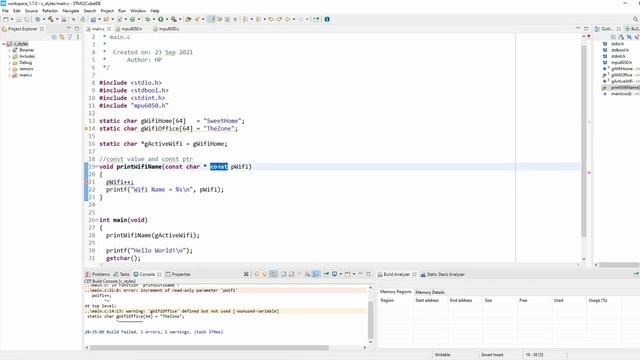Click the Save toolbar icon
The width and height of the screenshot is (640, 360).
19,19
